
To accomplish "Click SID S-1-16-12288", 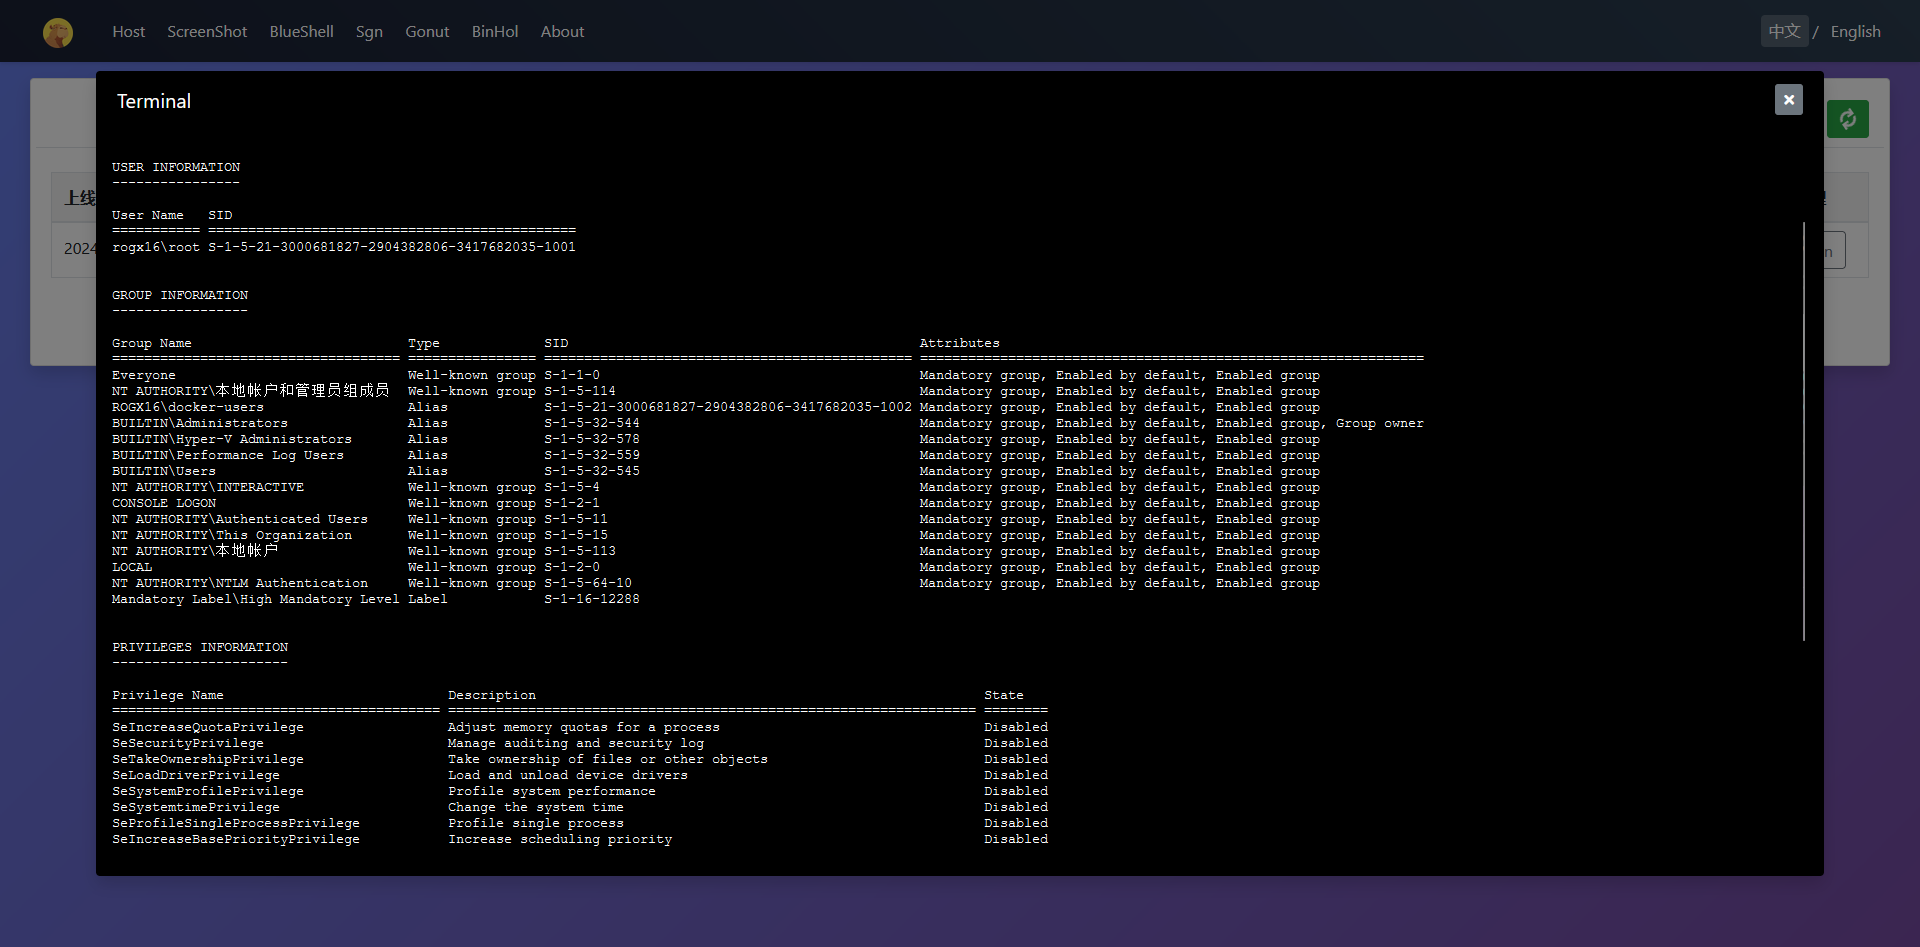I will 592,599.
